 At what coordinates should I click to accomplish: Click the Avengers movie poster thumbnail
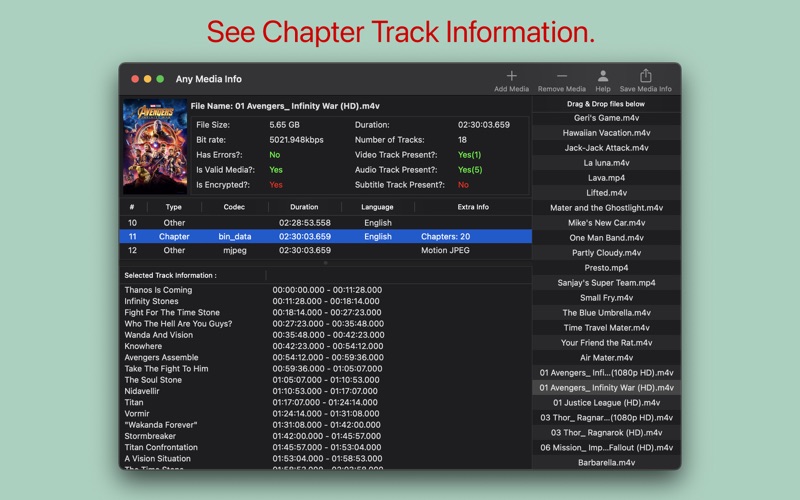[155, 146]
